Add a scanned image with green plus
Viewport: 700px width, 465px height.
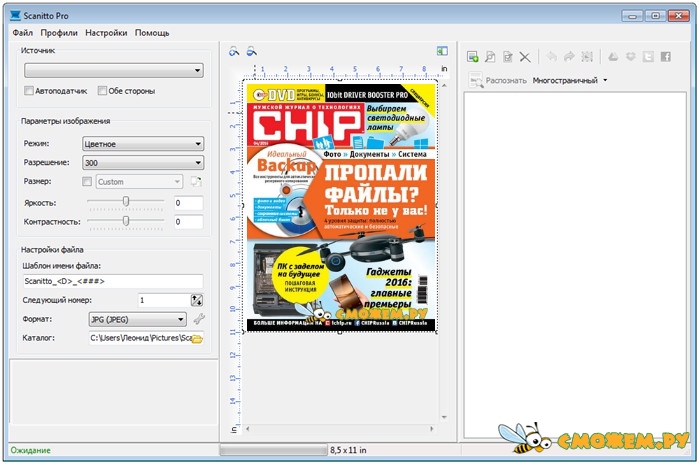472,57
